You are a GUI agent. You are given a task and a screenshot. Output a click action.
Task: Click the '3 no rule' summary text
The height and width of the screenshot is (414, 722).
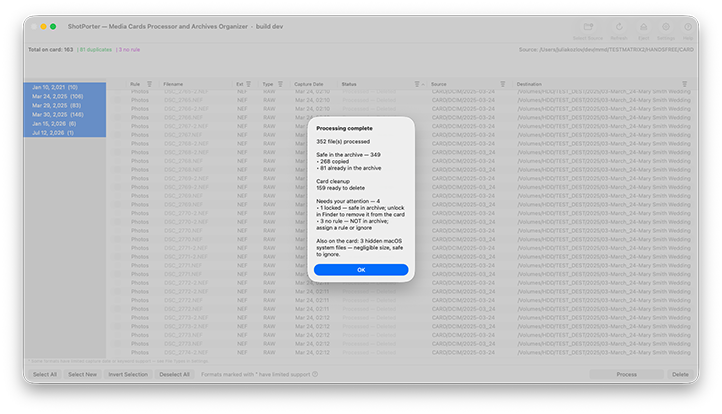[x=129, y=50]
